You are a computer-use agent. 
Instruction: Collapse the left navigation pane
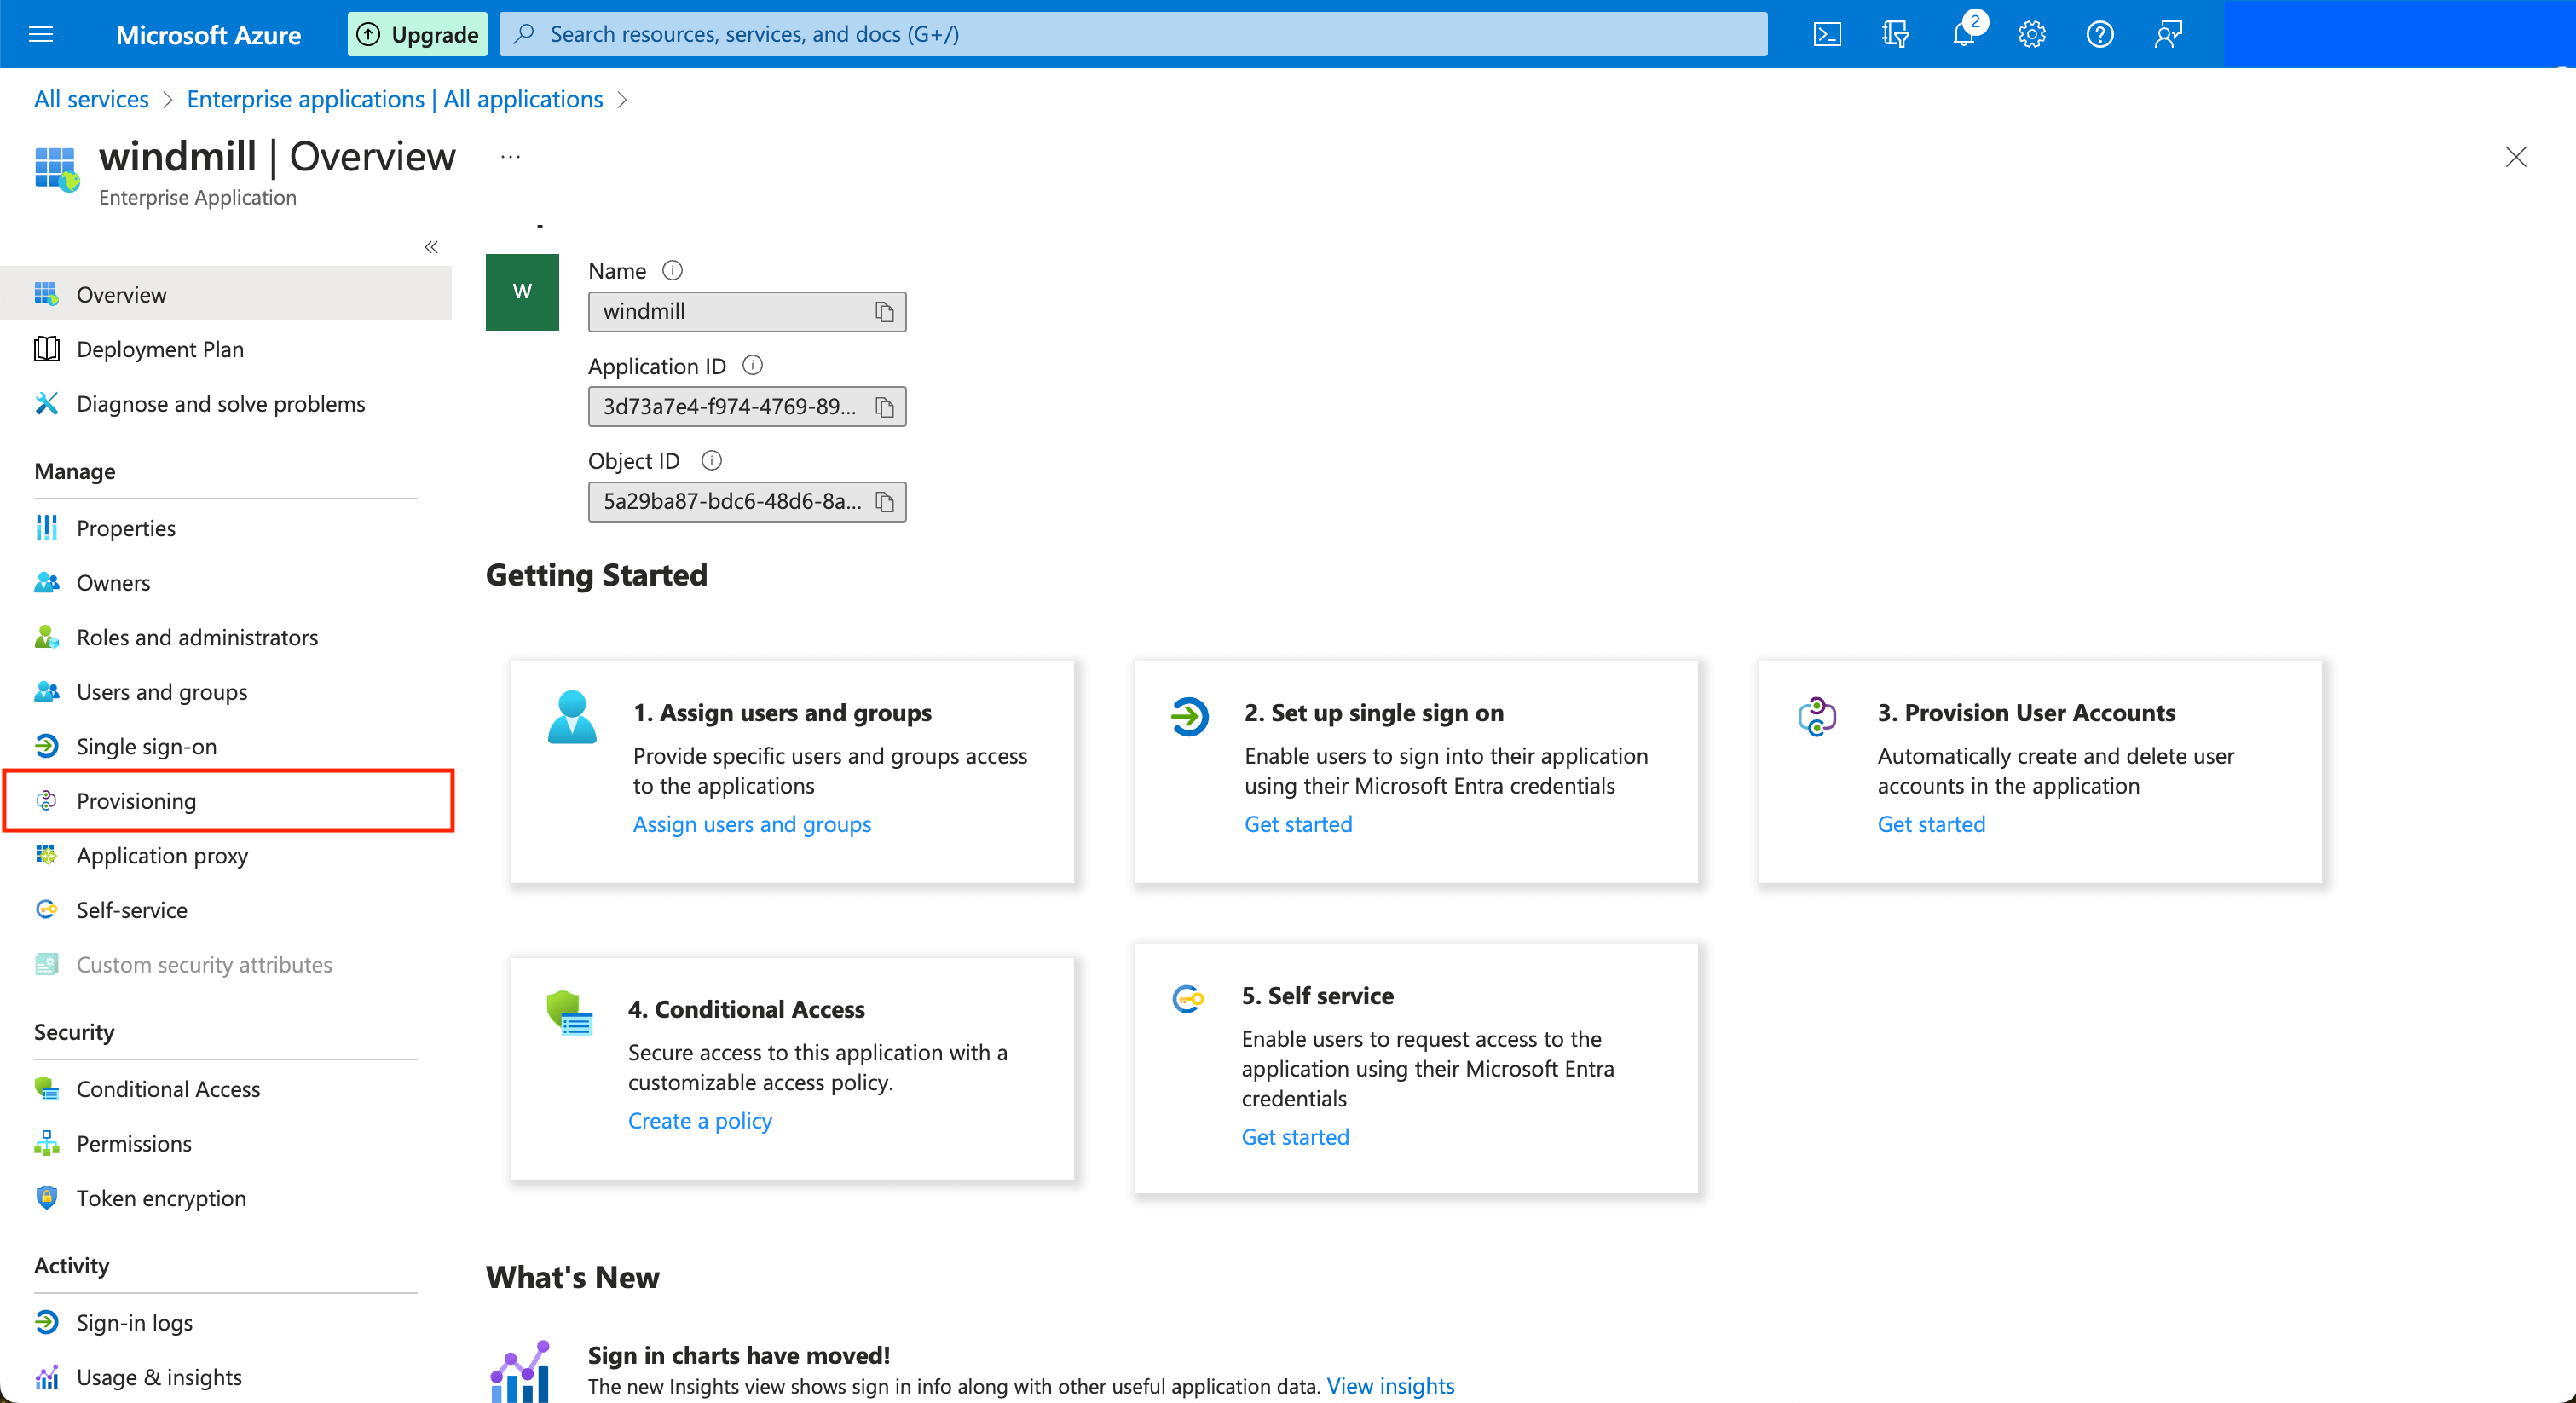431,247
